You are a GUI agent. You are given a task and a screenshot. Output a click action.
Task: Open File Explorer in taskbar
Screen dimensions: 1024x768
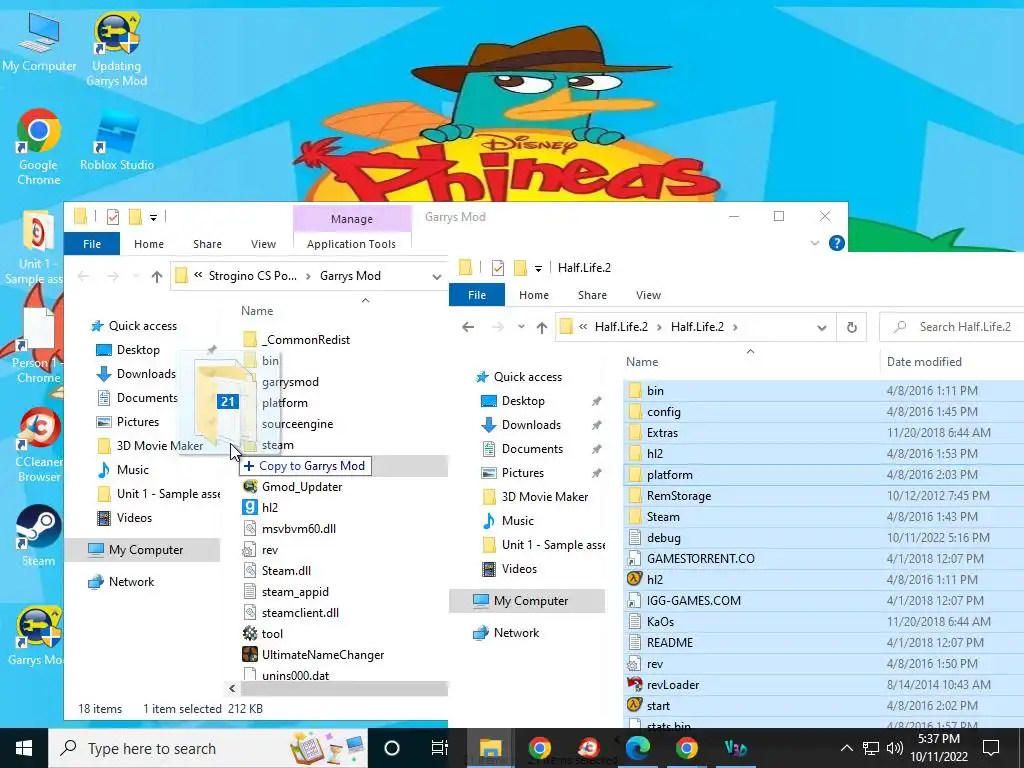coord(490,748)
